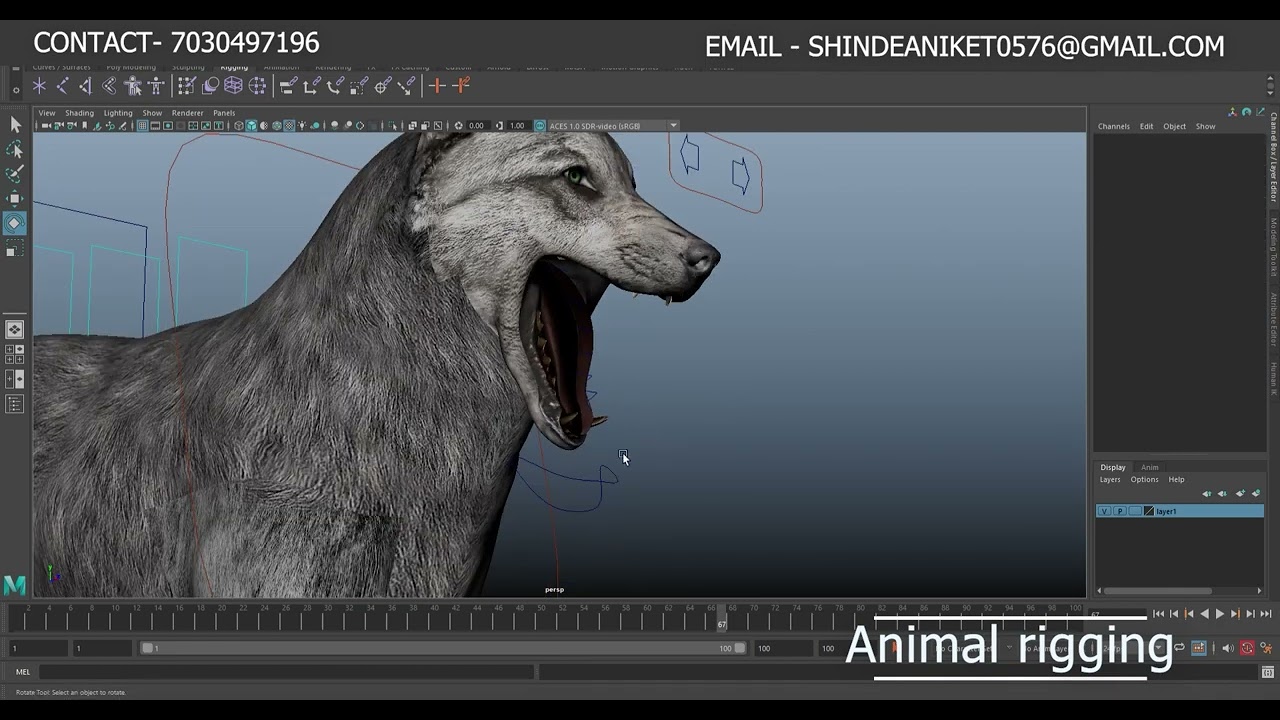Viewport: 1280px width, 720px height.
Task: Click the Create Cluster shelf icon
Action: tap(257, 86)
